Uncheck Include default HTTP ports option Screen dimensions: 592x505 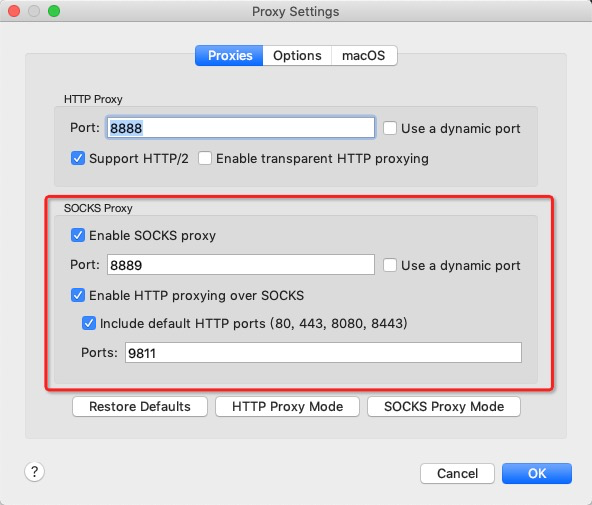[89, 323]
